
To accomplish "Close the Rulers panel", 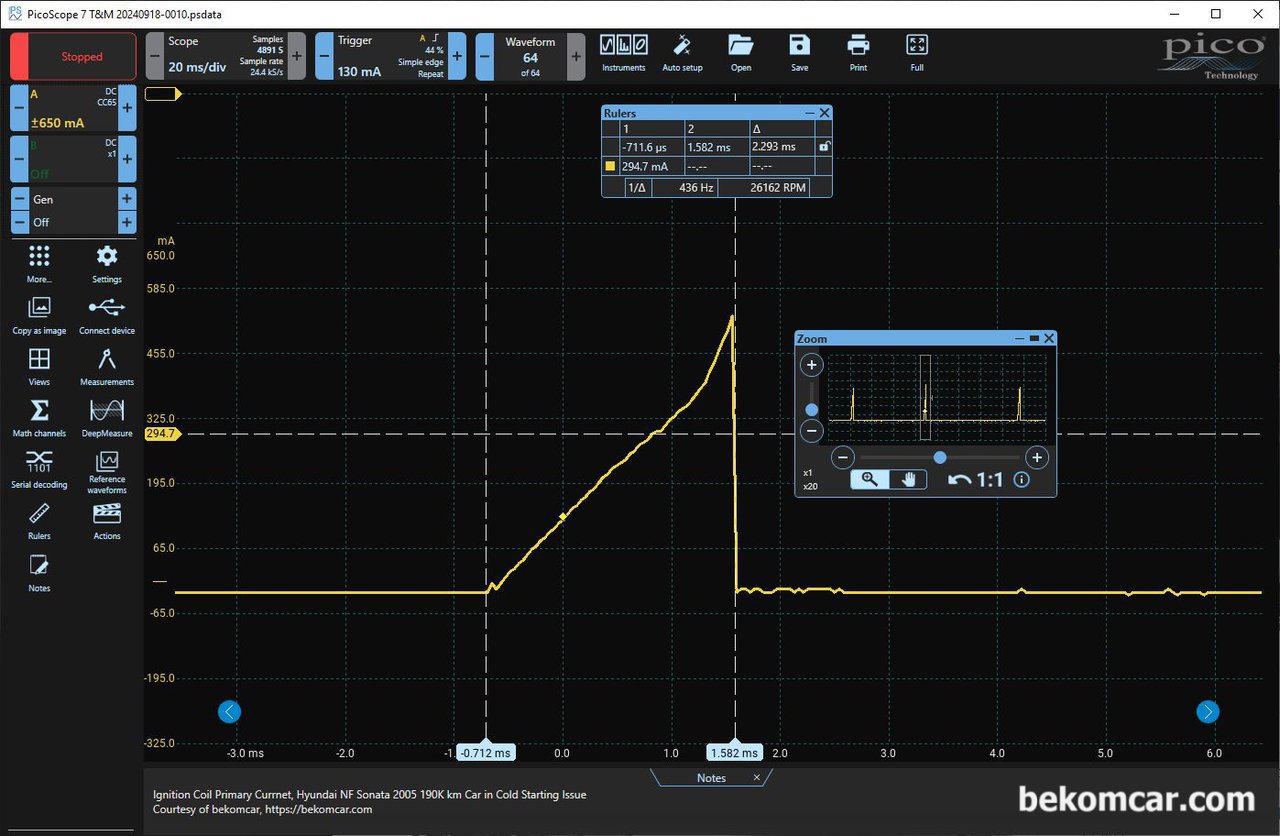I will (x=825, y=113).
